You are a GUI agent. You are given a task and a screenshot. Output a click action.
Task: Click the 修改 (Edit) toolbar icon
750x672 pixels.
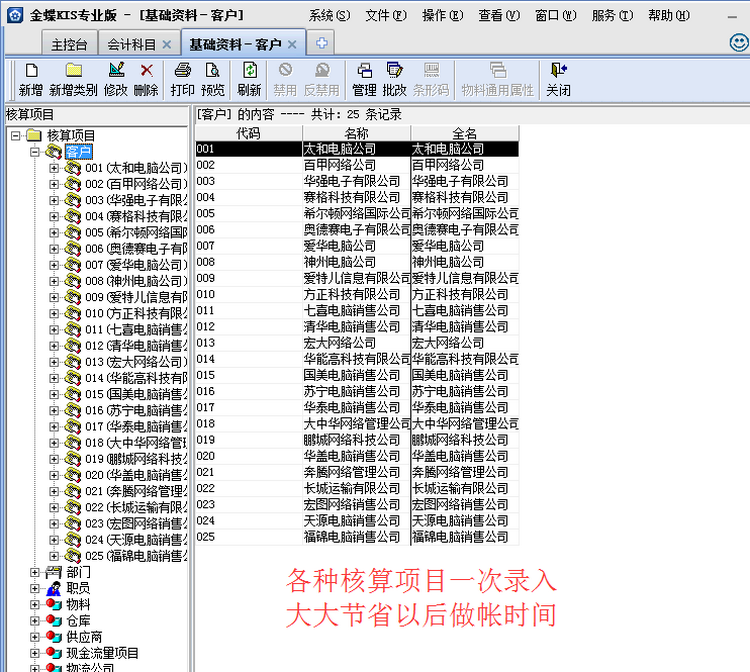tap(116, 78)
